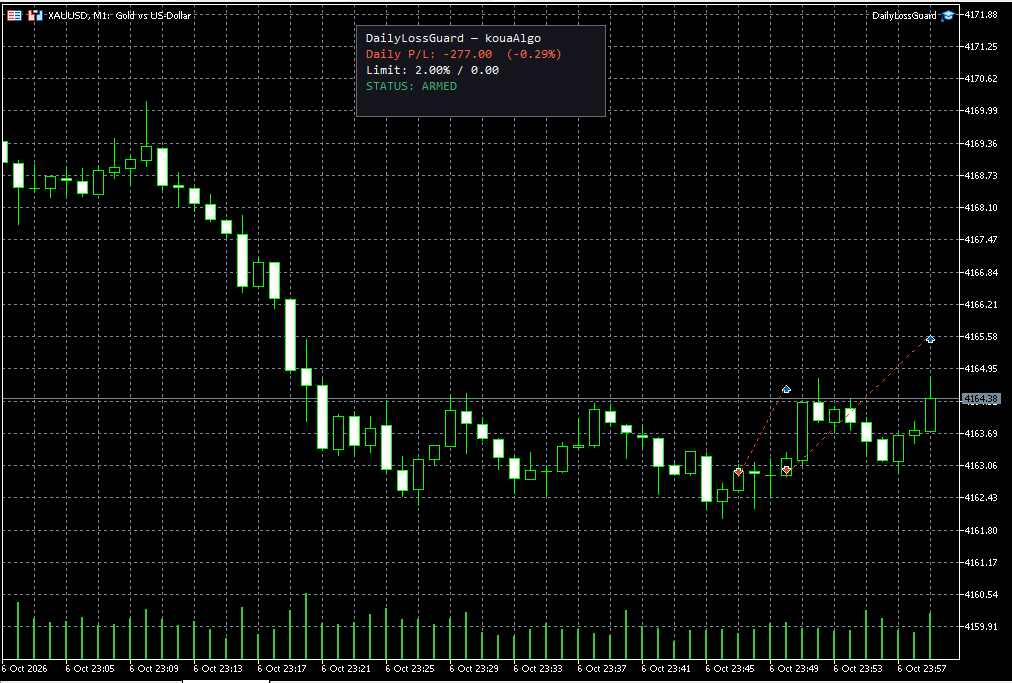Click the 6 Oct 23:29 time label
This screenshot has width=1012, height=683.
(474, 668)
